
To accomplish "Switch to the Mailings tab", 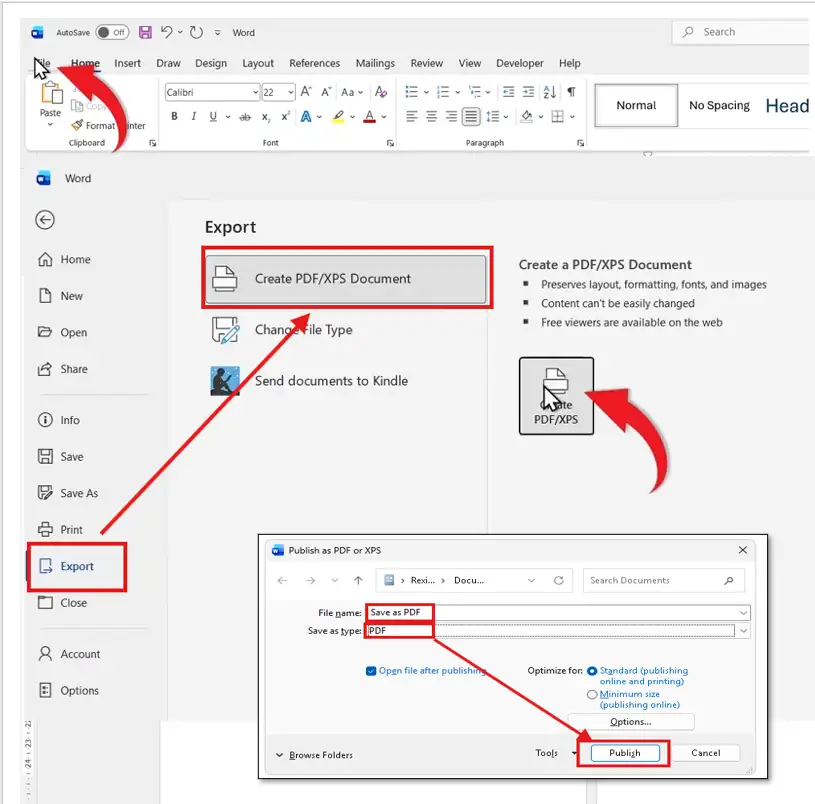I will pyautogui.click(x=375, y=63).
